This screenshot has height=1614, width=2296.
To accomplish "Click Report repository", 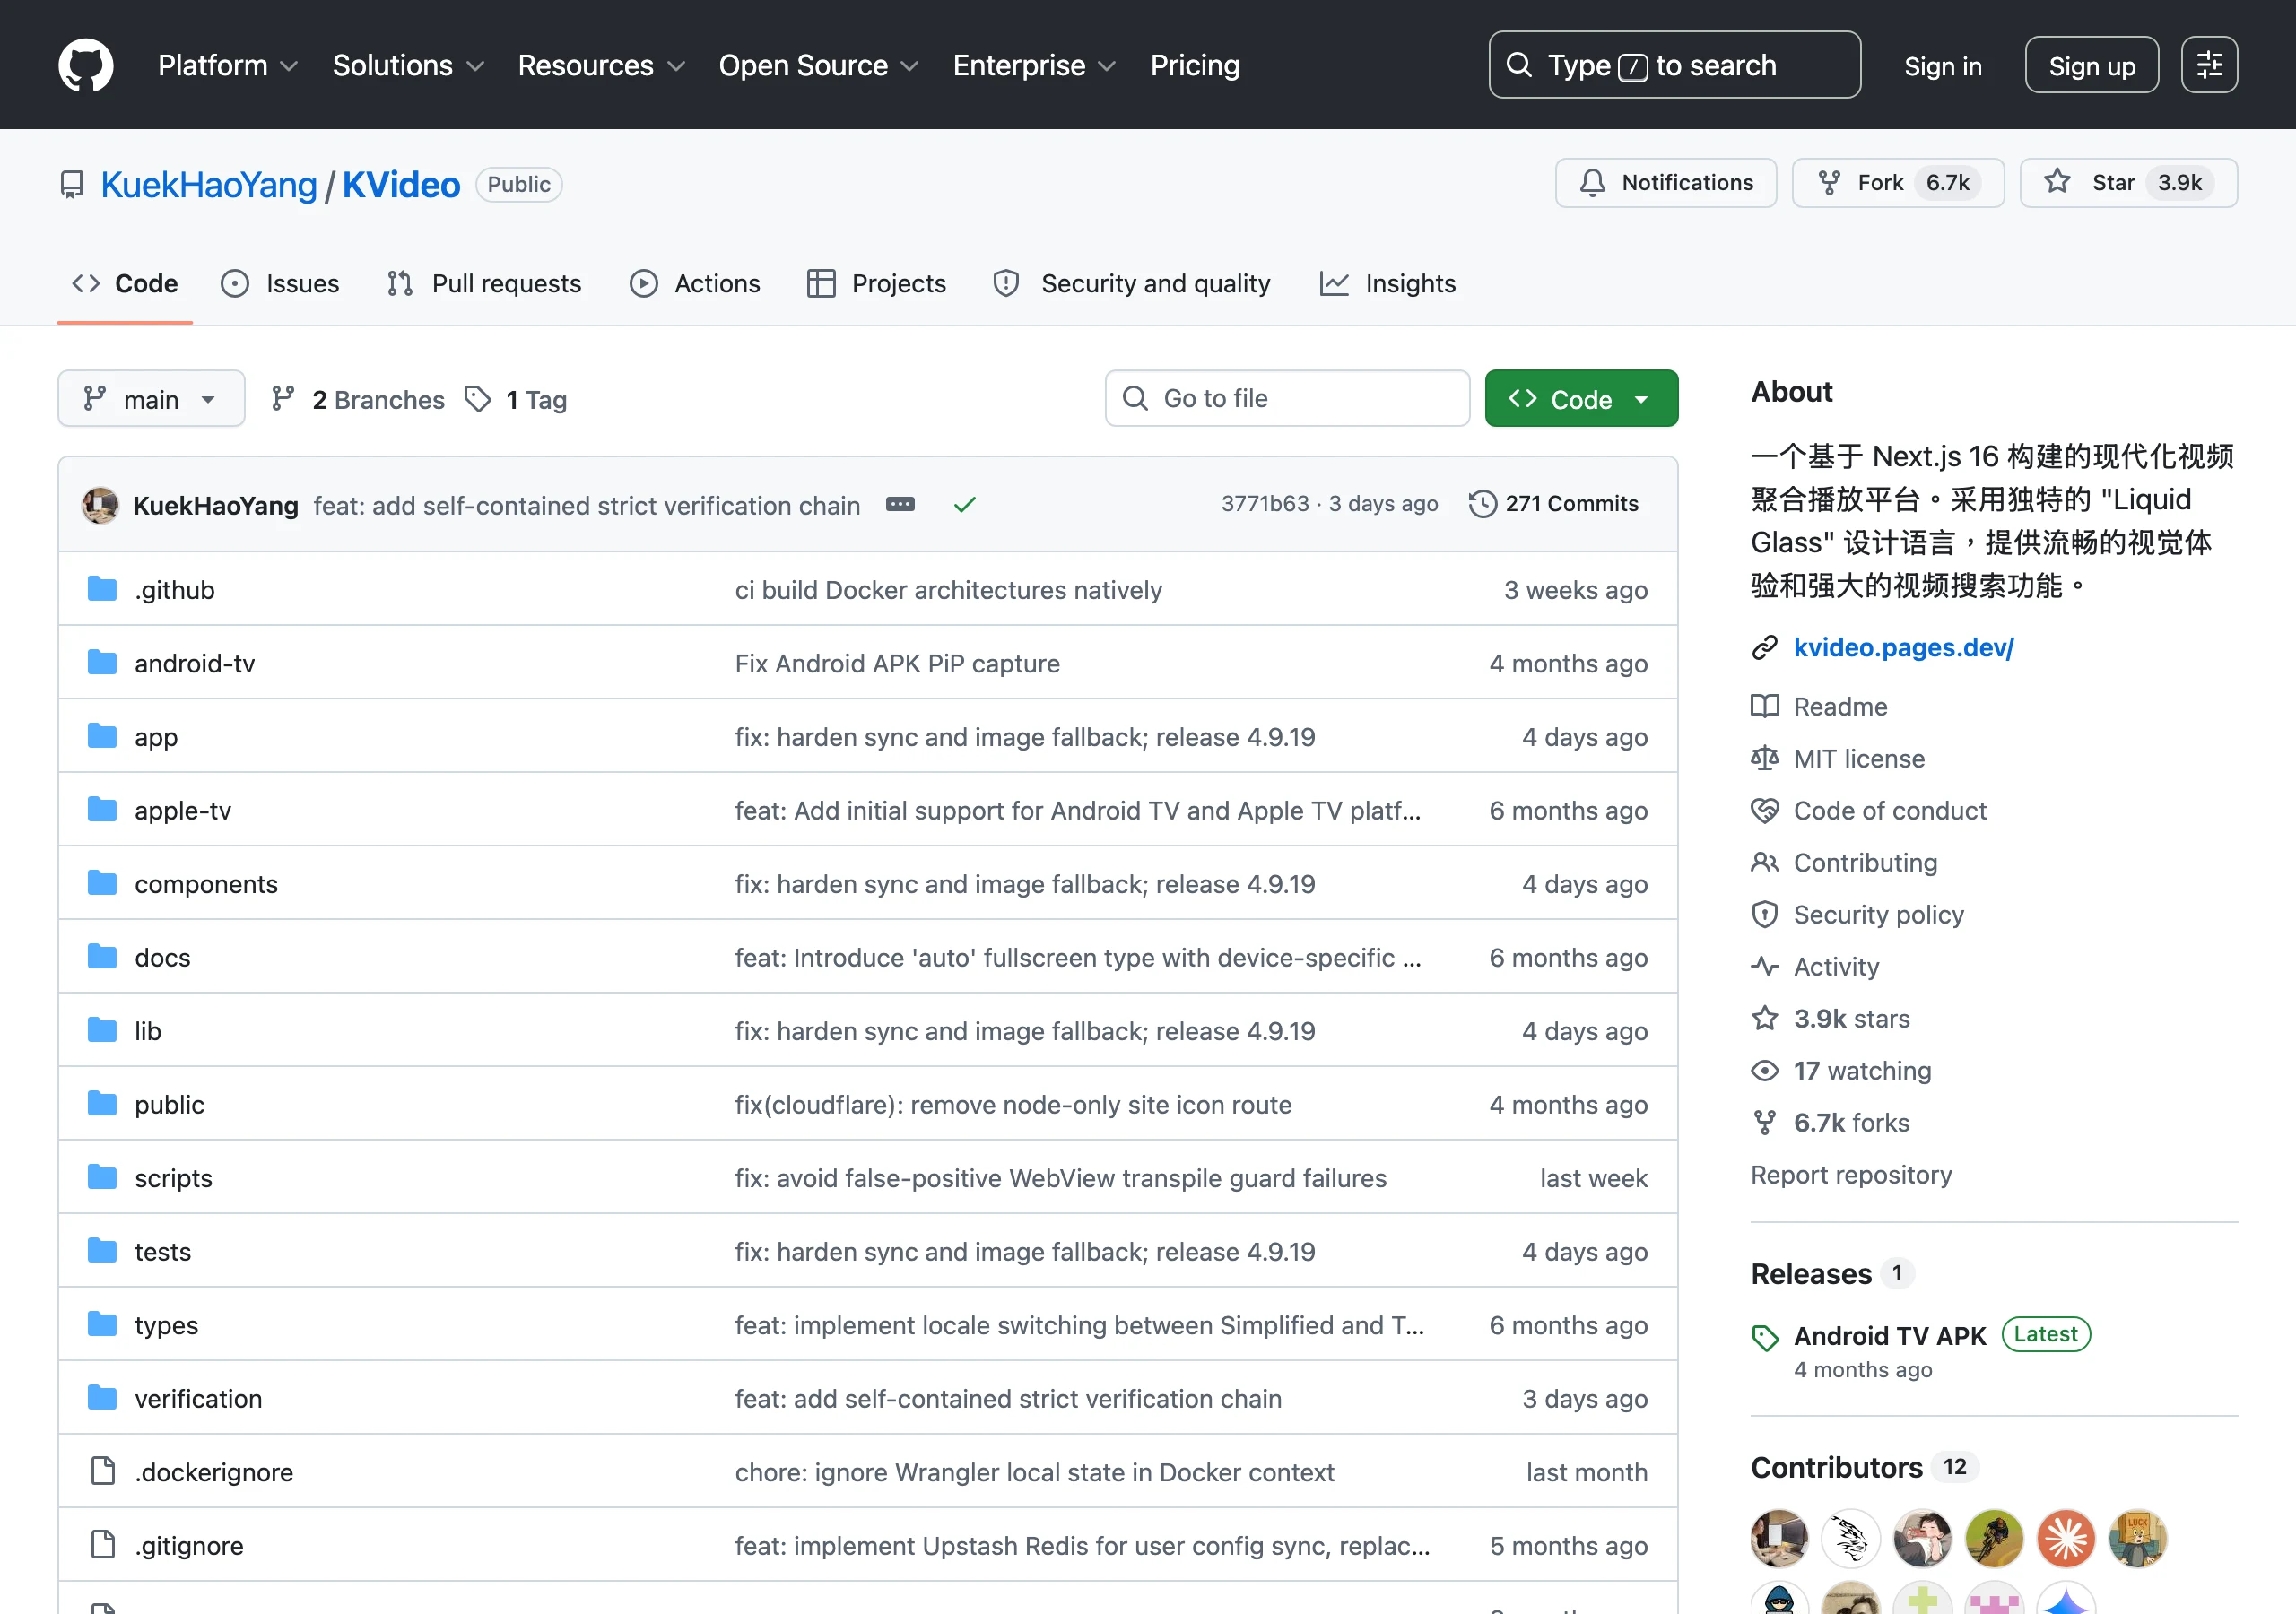I will tap(1850, 1174).
